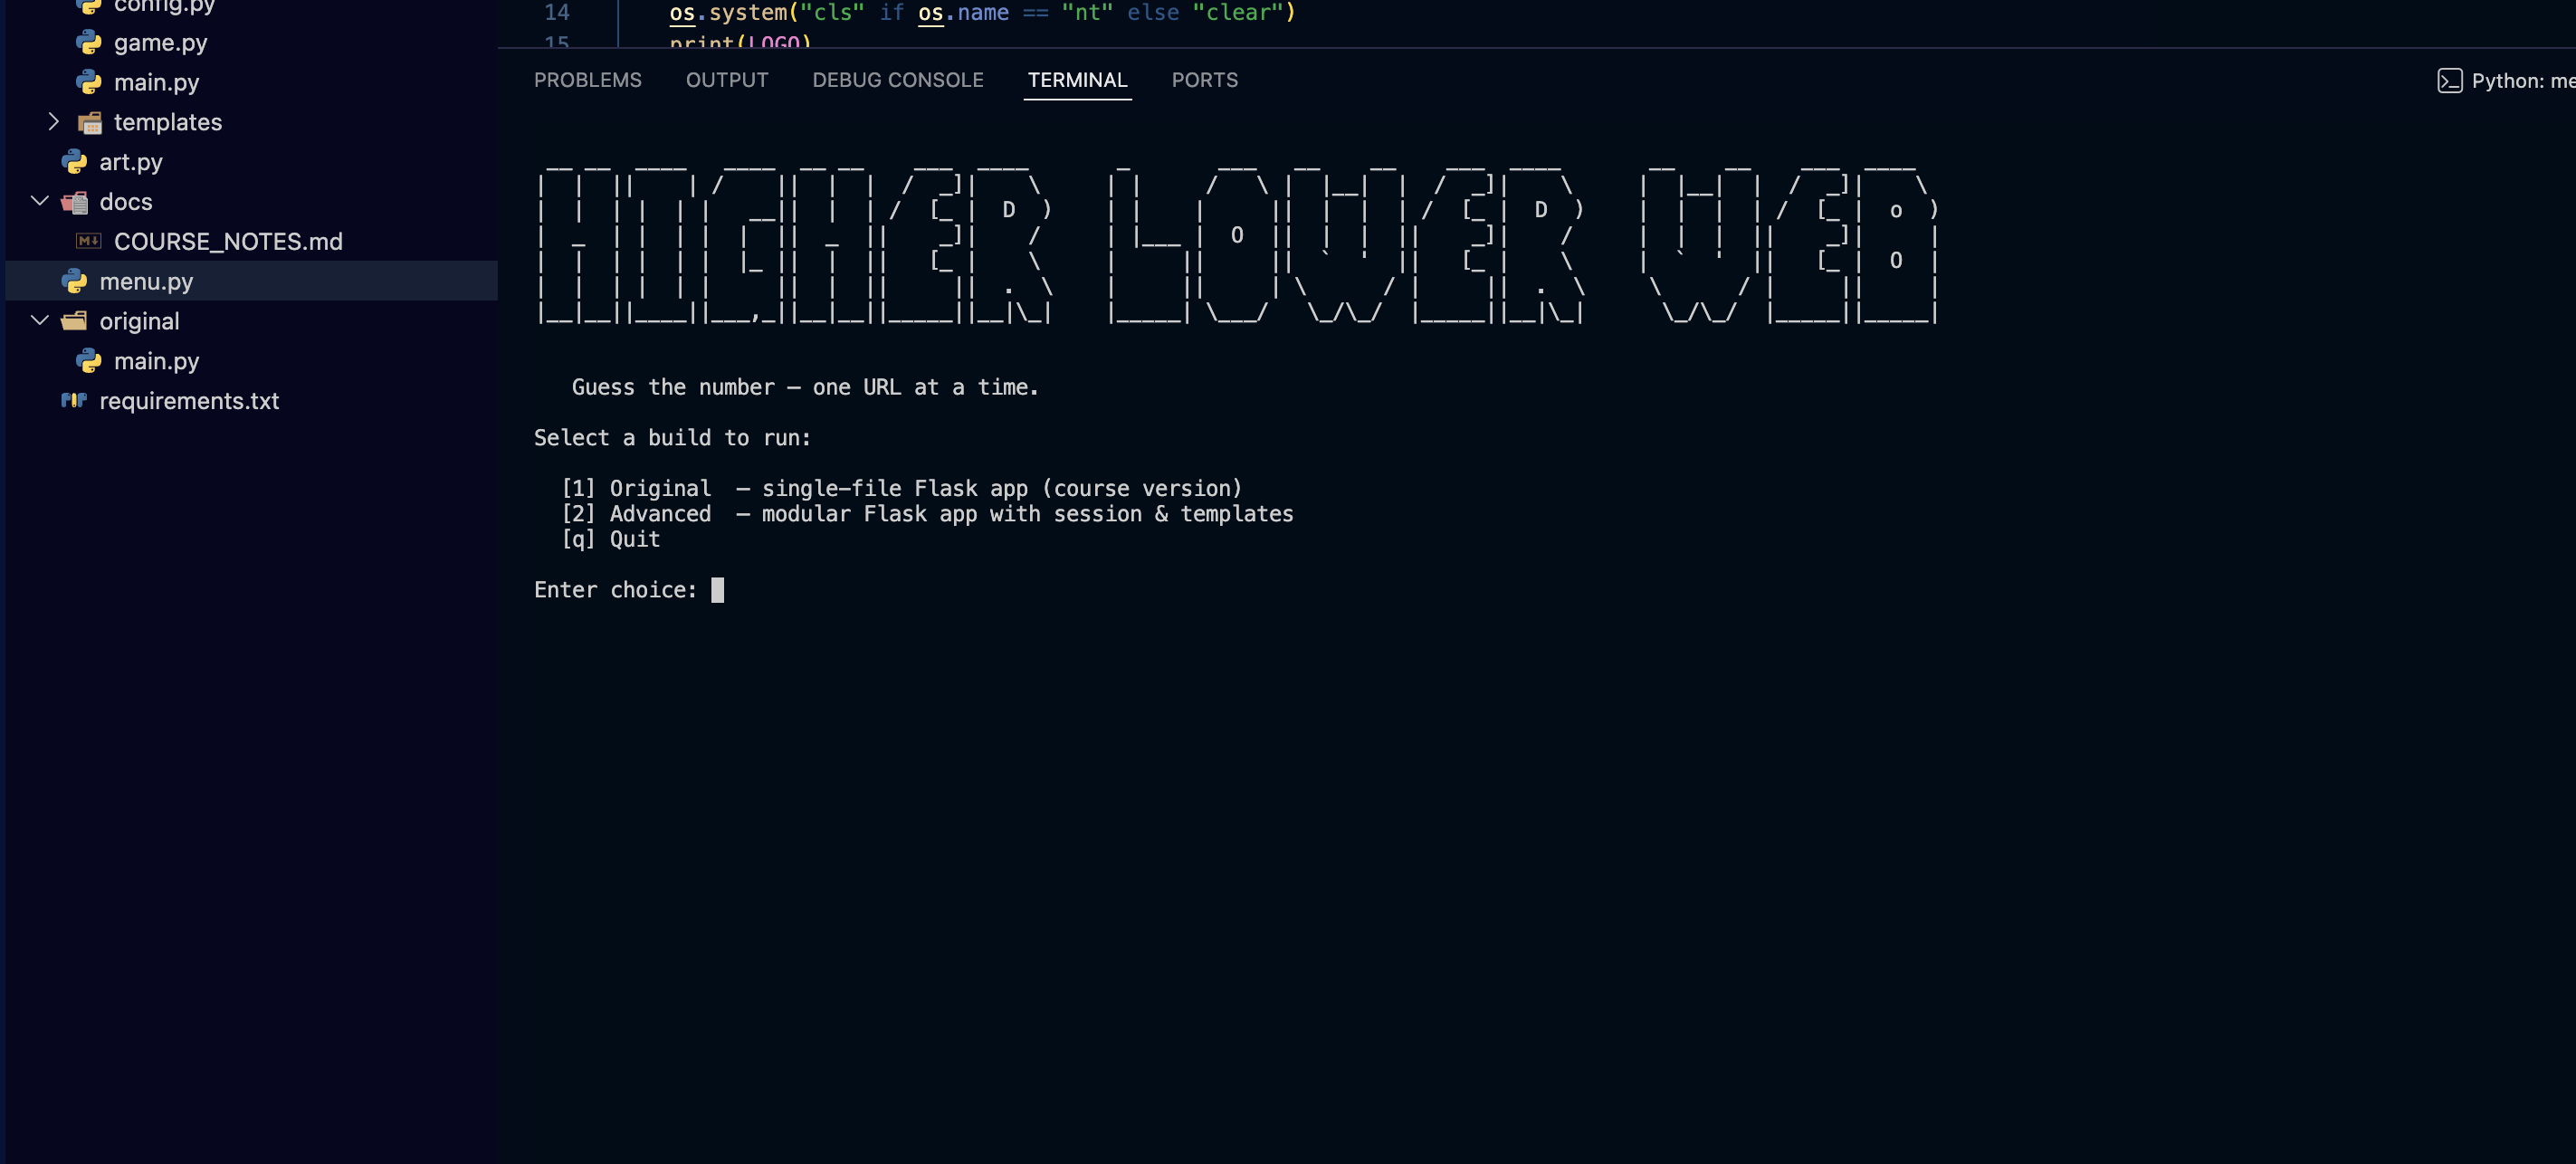Click 'Select a build to run:' text
This screenshot has height=1164, width=2576.
(x=673, y=438)
